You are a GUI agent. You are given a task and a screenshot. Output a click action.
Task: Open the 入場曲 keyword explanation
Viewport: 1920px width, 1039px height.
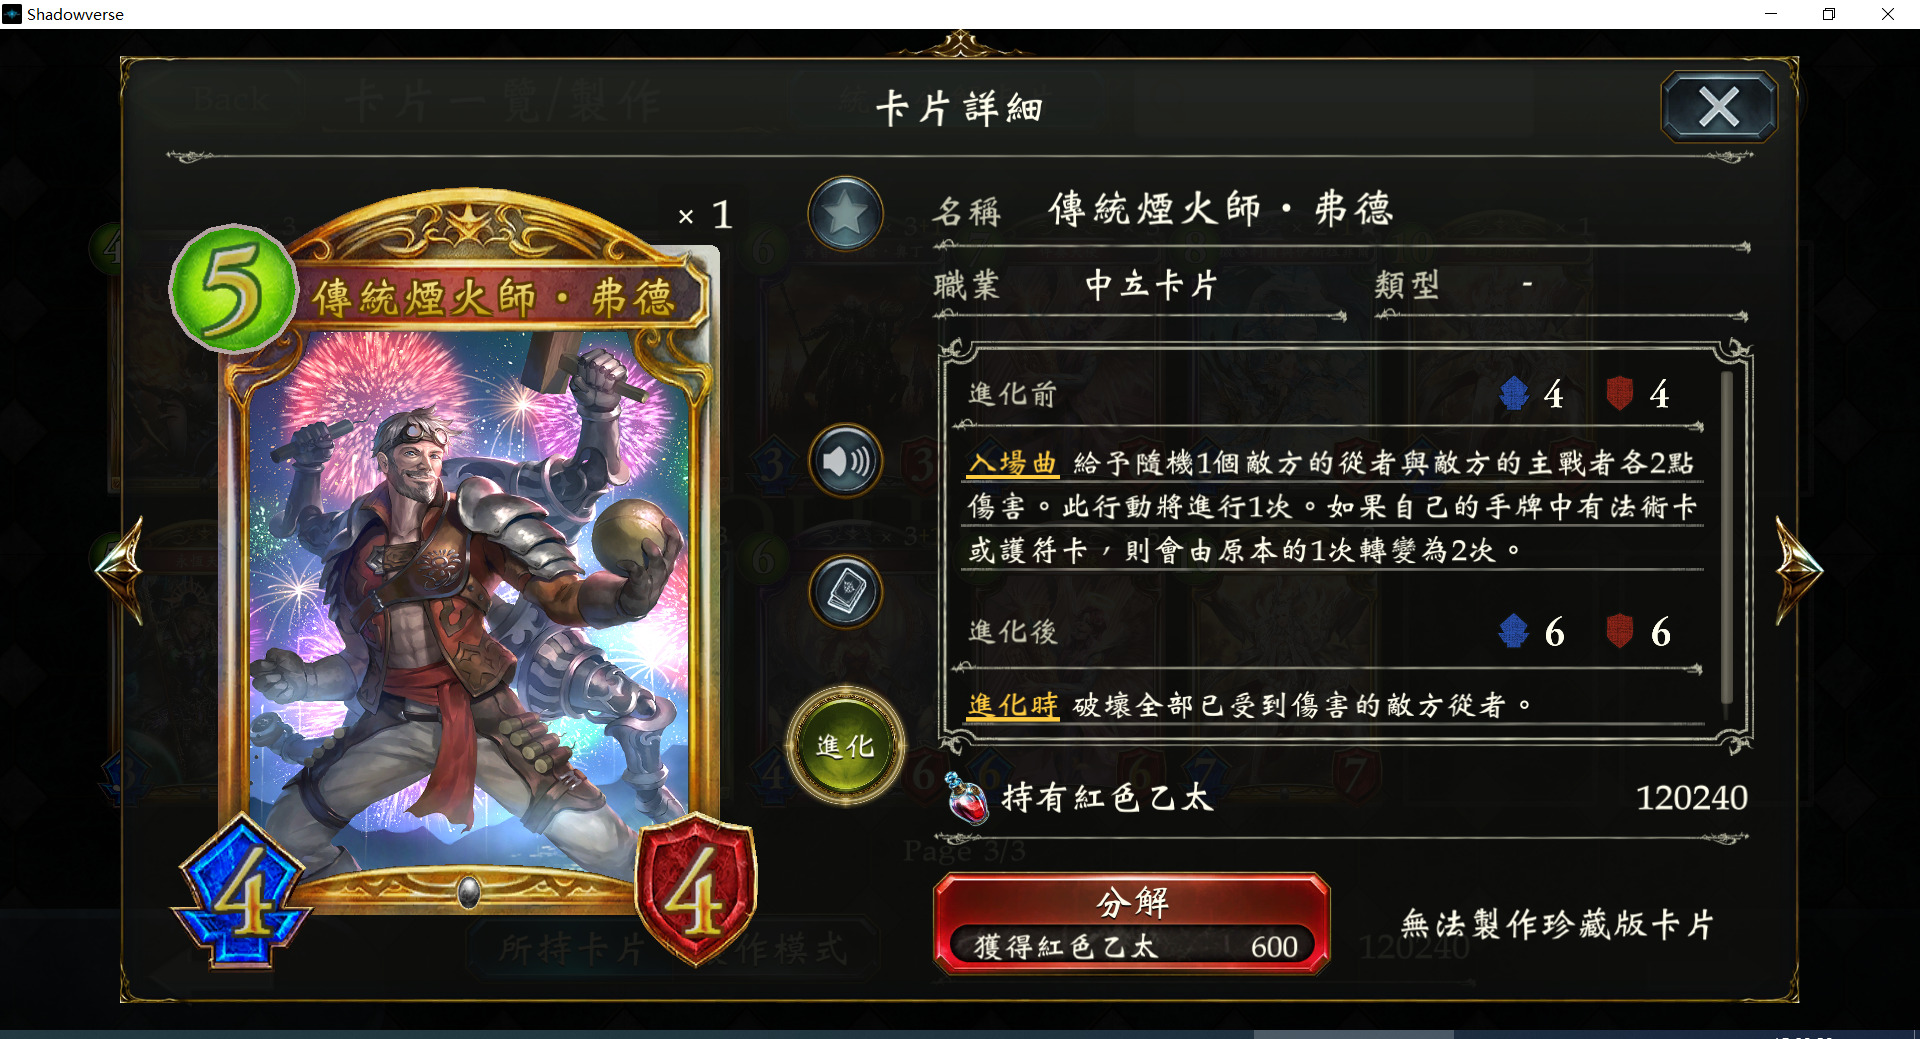[x=1012, y=463]
